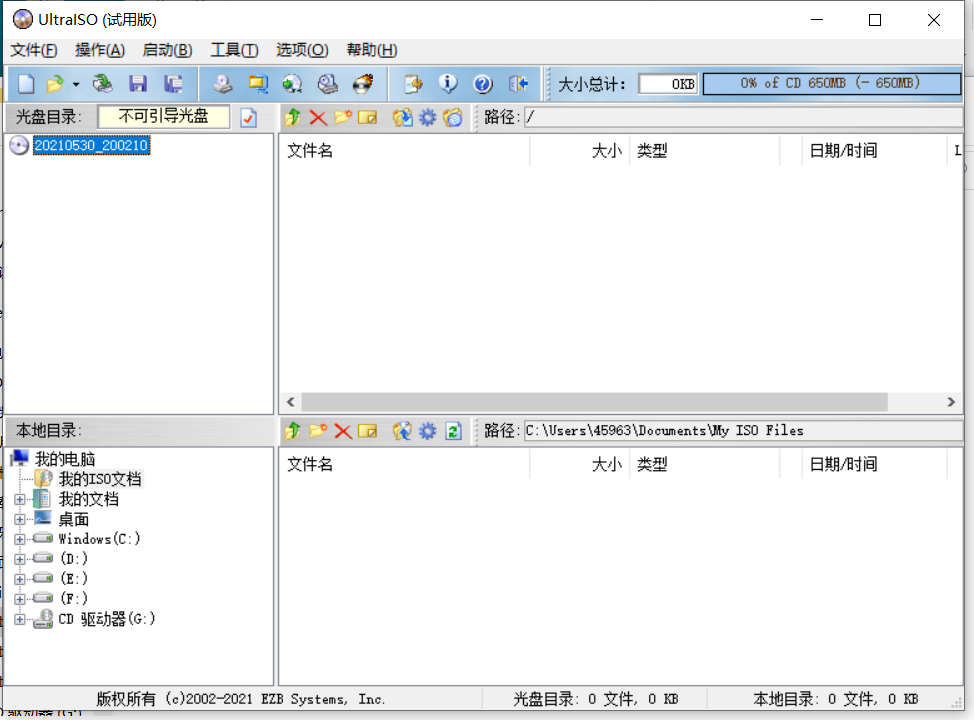Click the Extract icon in disc toolbar

coord(403,117)
